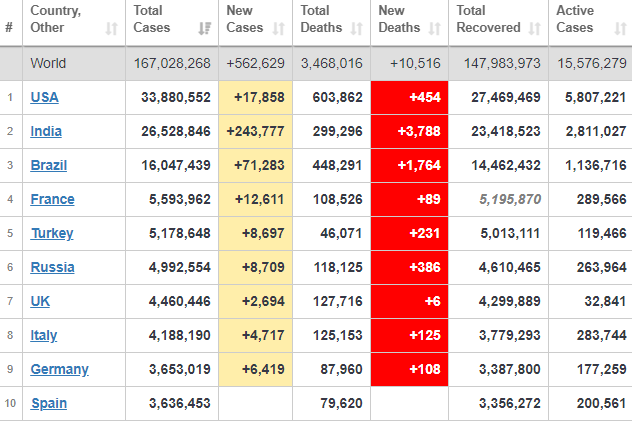The height and width of the screenshot is (421, 632).
Task: Click the Total Recovered header text
Action: point(489,19)
